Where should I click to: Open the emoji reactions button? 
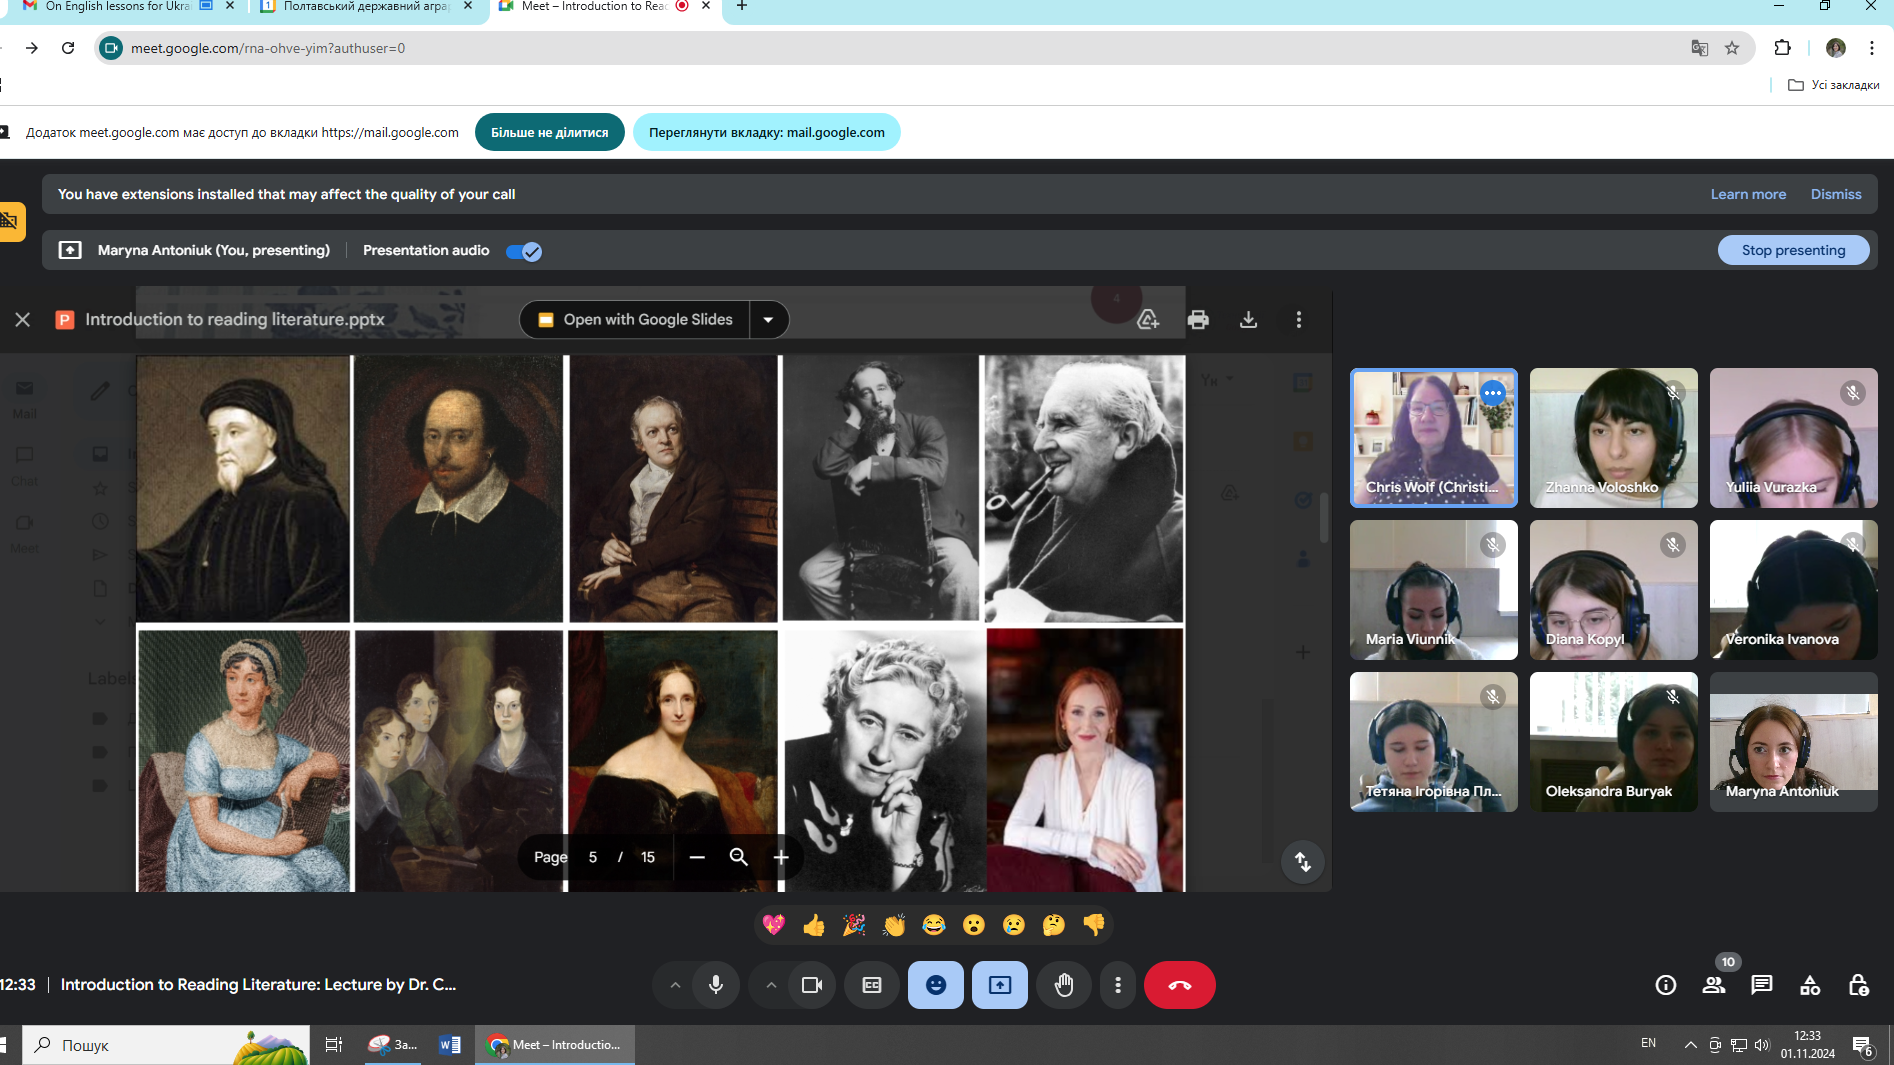[936, 985]
